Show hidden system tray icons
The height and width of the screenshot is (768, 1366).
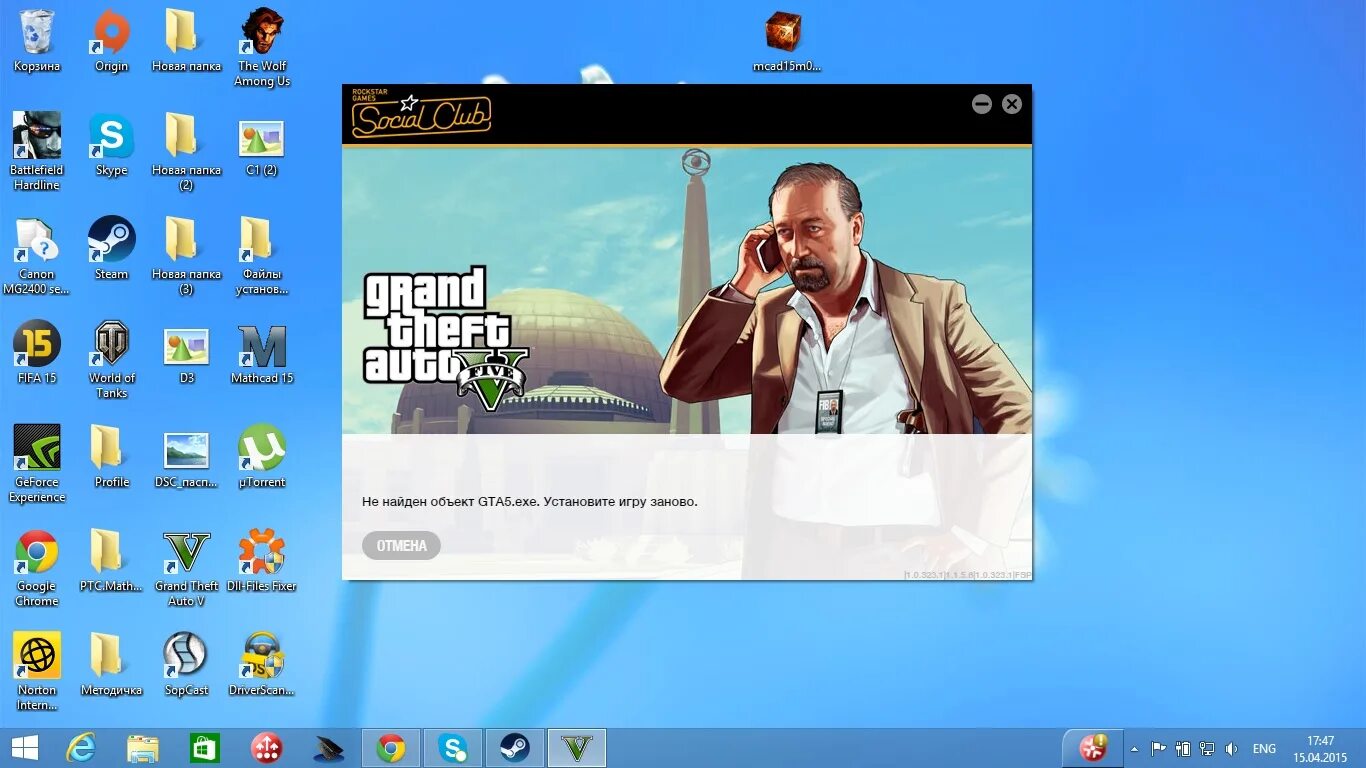tap(1134, 748)
